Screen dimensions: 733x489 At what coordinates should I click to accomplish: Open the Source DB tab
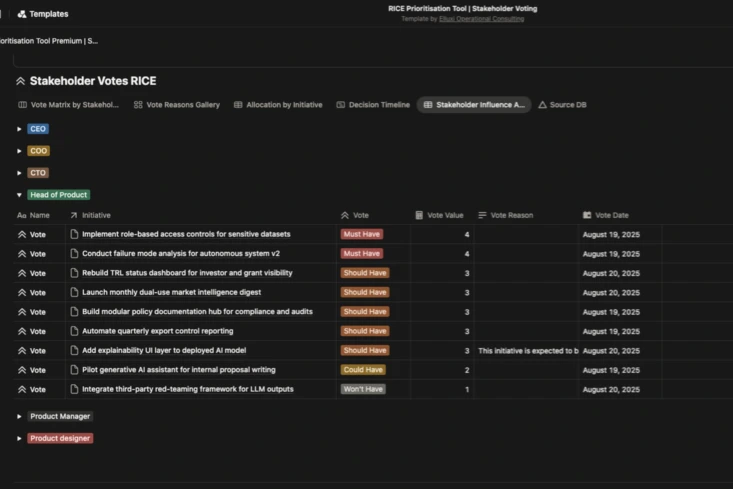click(562, 105)
